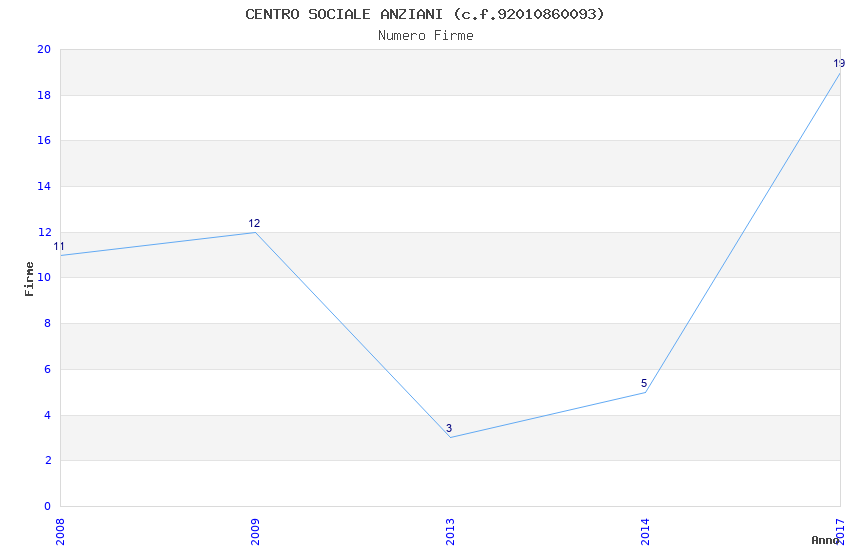
Task: Click the y-axis value 2
Action: (48, 461)
